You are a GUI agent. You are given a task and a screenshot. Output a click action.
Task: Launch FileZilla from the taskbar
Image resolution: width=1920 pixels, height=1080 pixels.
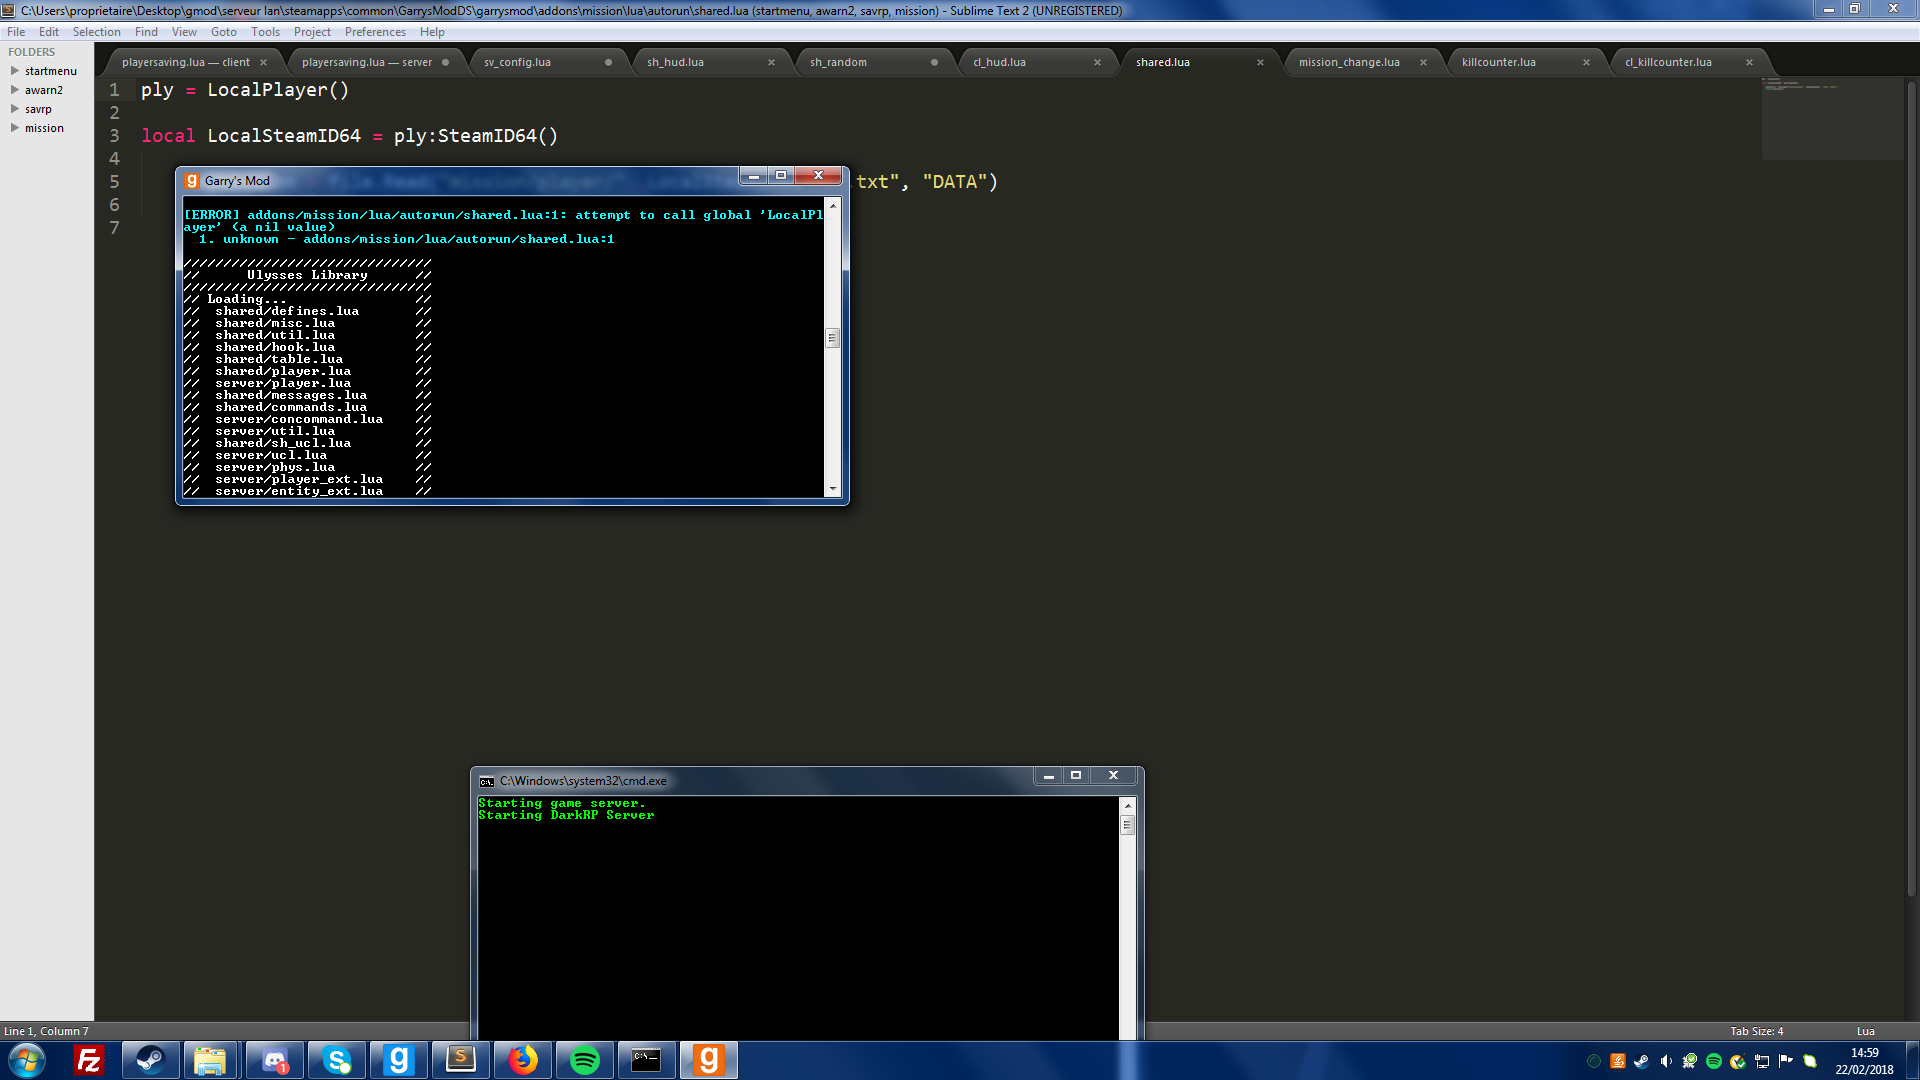[89, 1060]
